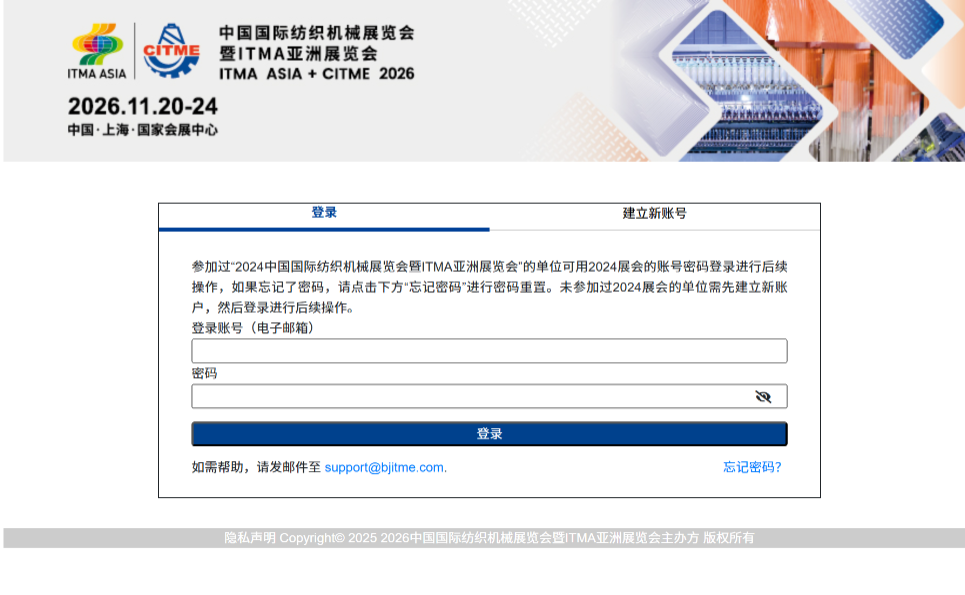Viewport: 965px width, 595px height.
Task: Open 隐私声明 in the footer
Action: point(250,538)
